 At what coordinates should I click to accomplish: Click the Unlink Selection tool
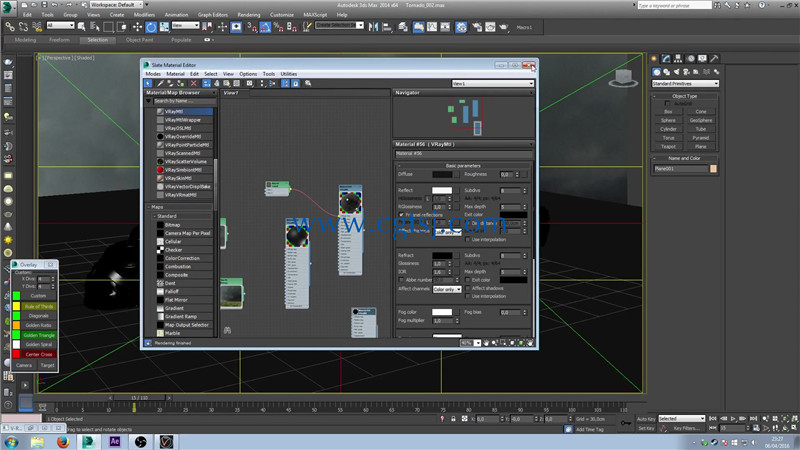pyautogui.click(x=23, y=27)
